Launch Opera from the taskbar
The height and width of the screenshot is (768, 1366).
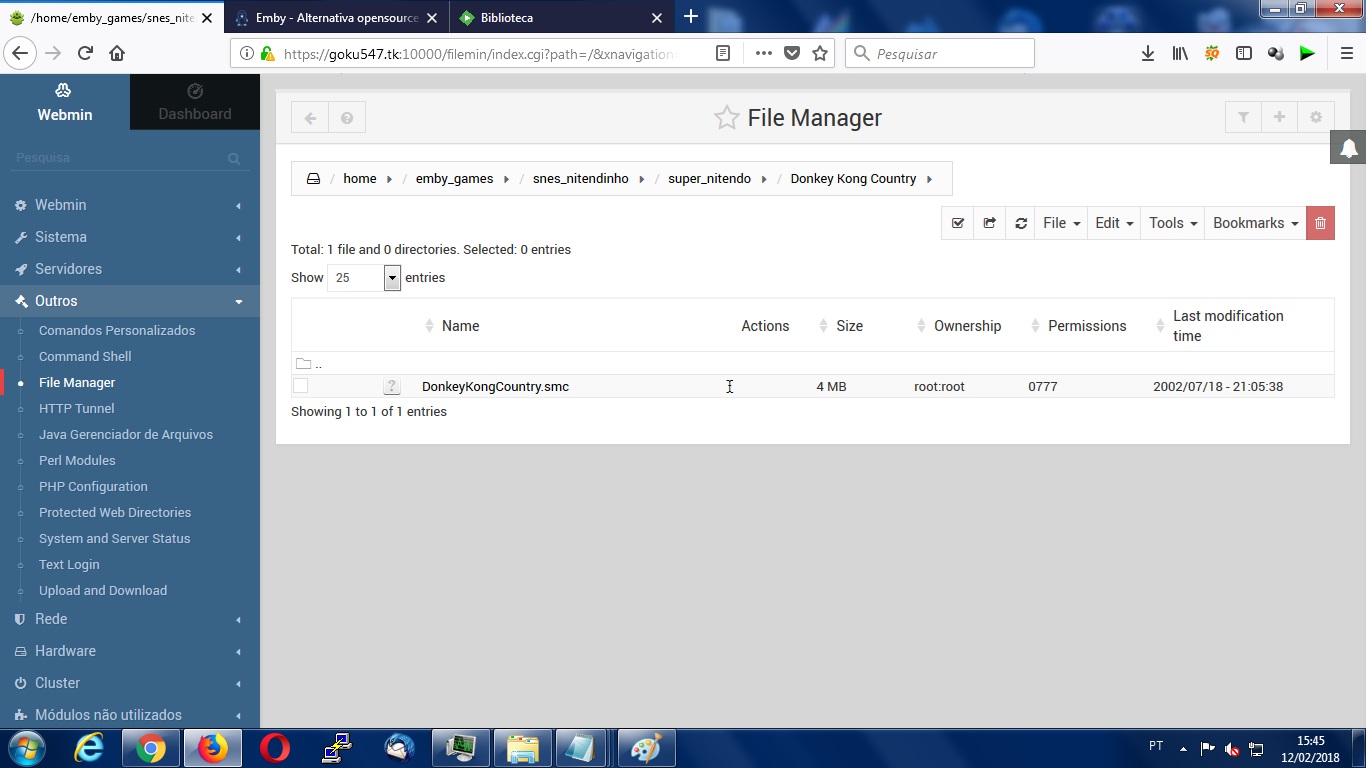tap(275, 748)
